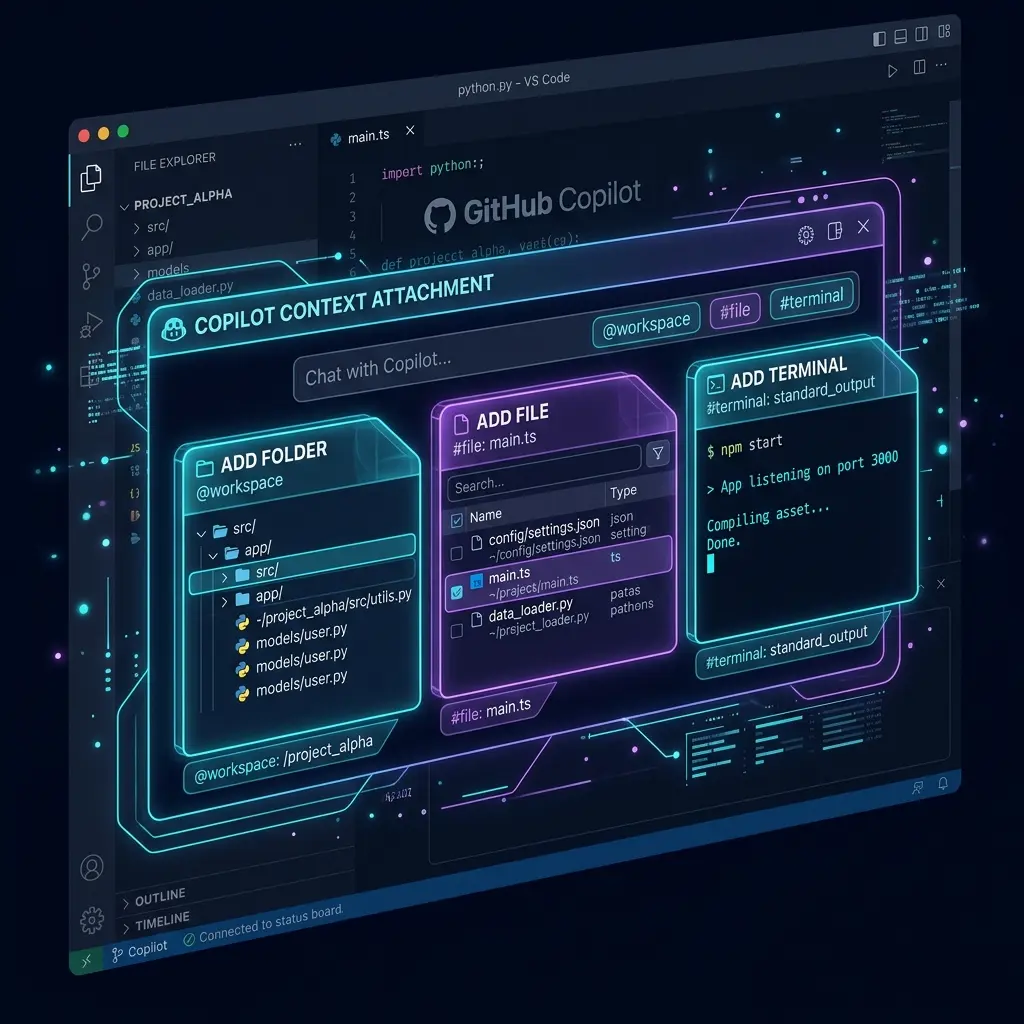The width and height of the screenshot is (1024, 1024).
Task: Click the filter funnel icon in Add File
Action: pos(658,453)
